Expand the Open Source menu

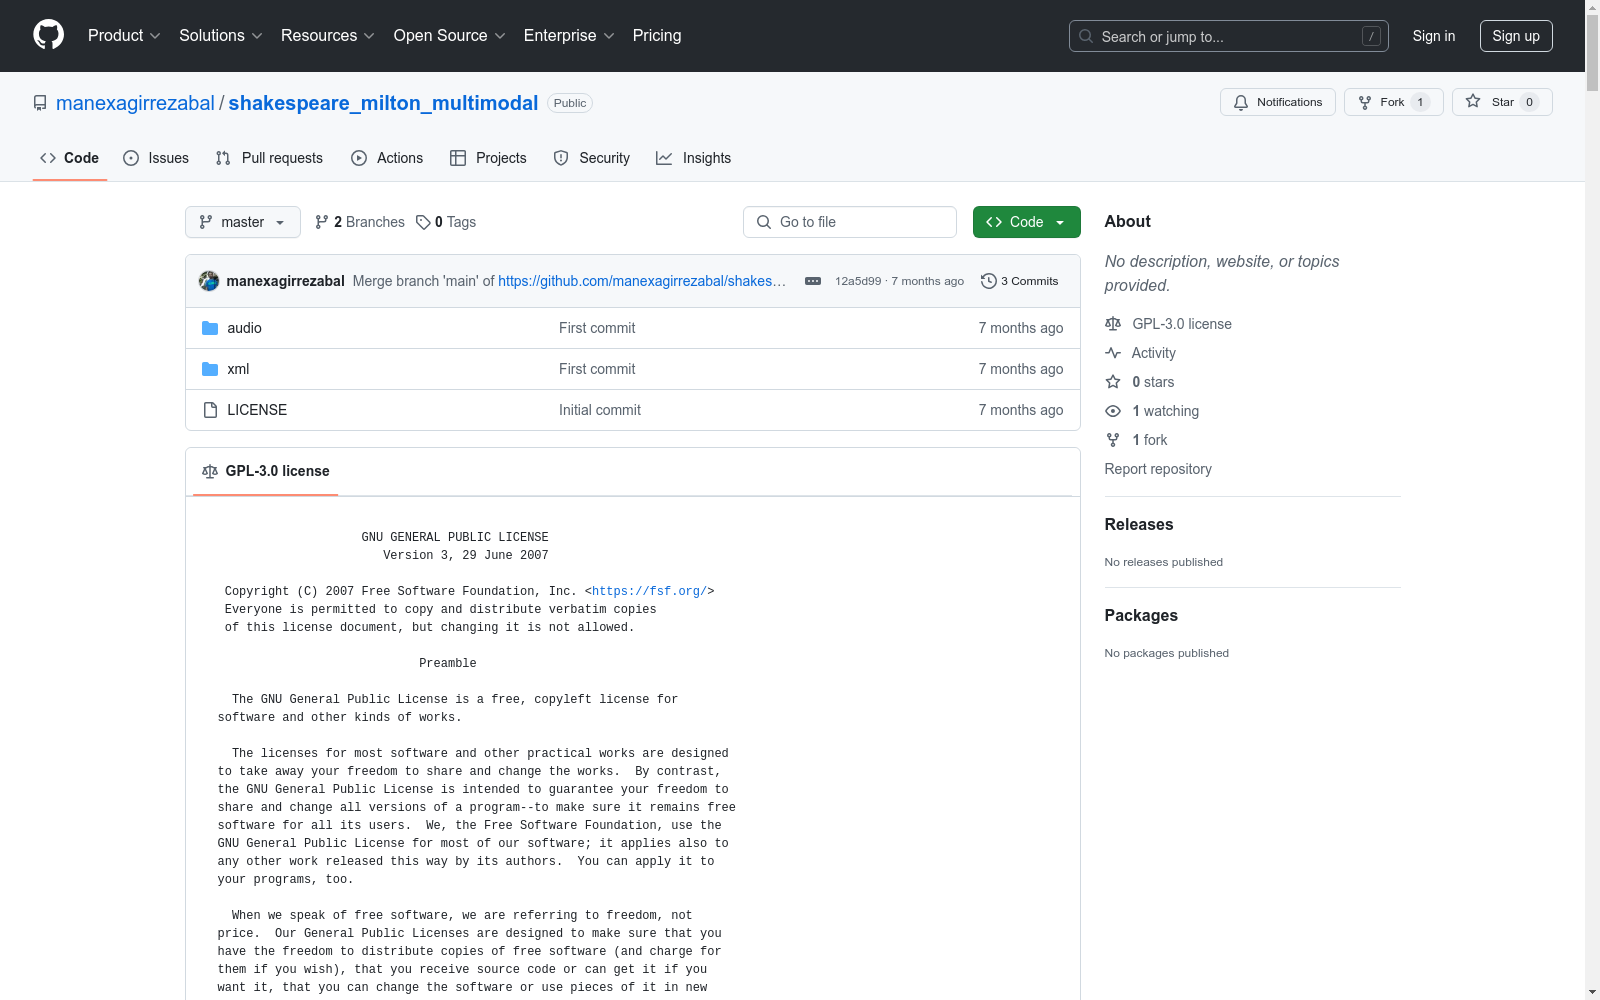click(450, 35)
